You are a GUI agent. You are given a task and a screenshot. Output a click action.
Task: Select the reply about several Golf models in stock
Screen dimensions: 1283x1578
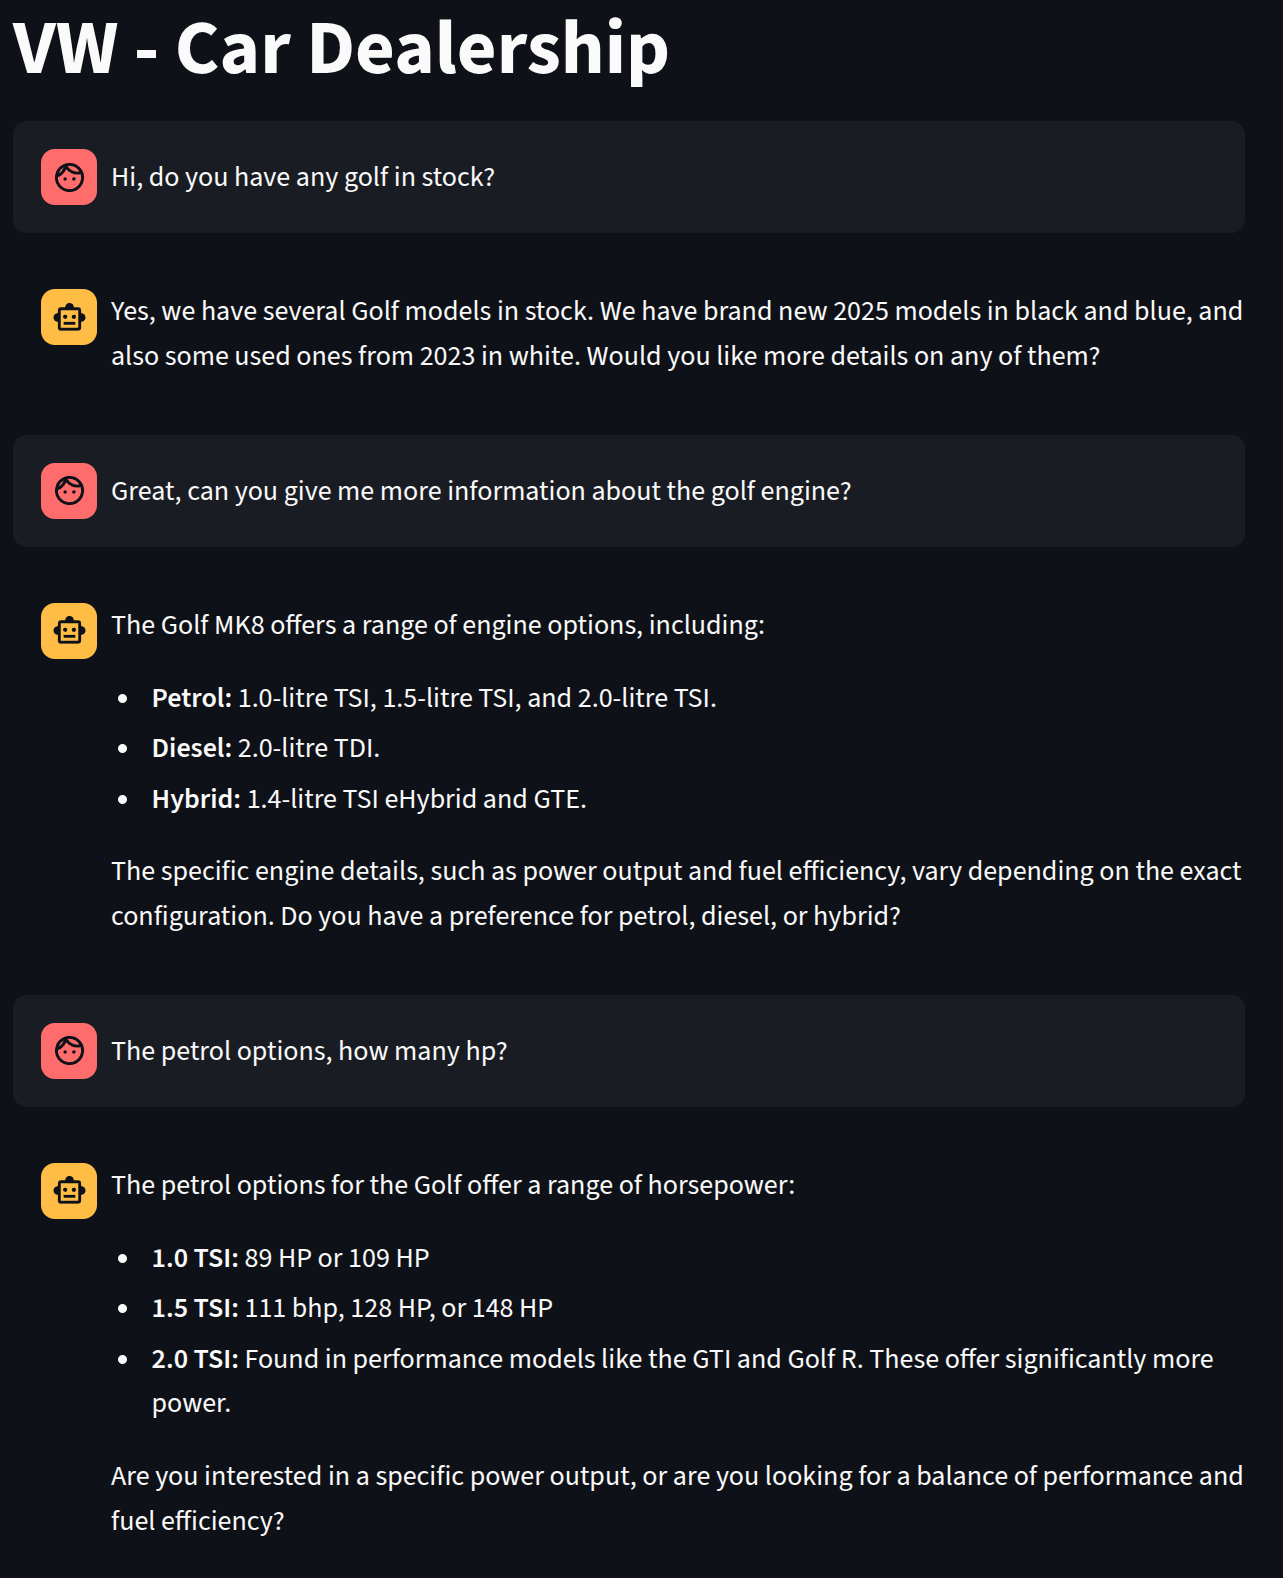point(676,333)
